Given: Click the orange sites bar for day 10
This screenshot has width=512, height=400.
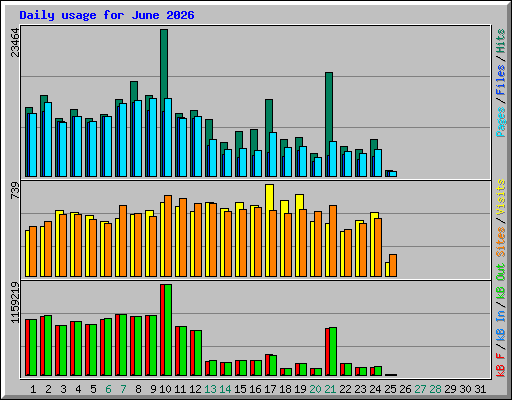Looking at the screenshot, I should 168,236.
